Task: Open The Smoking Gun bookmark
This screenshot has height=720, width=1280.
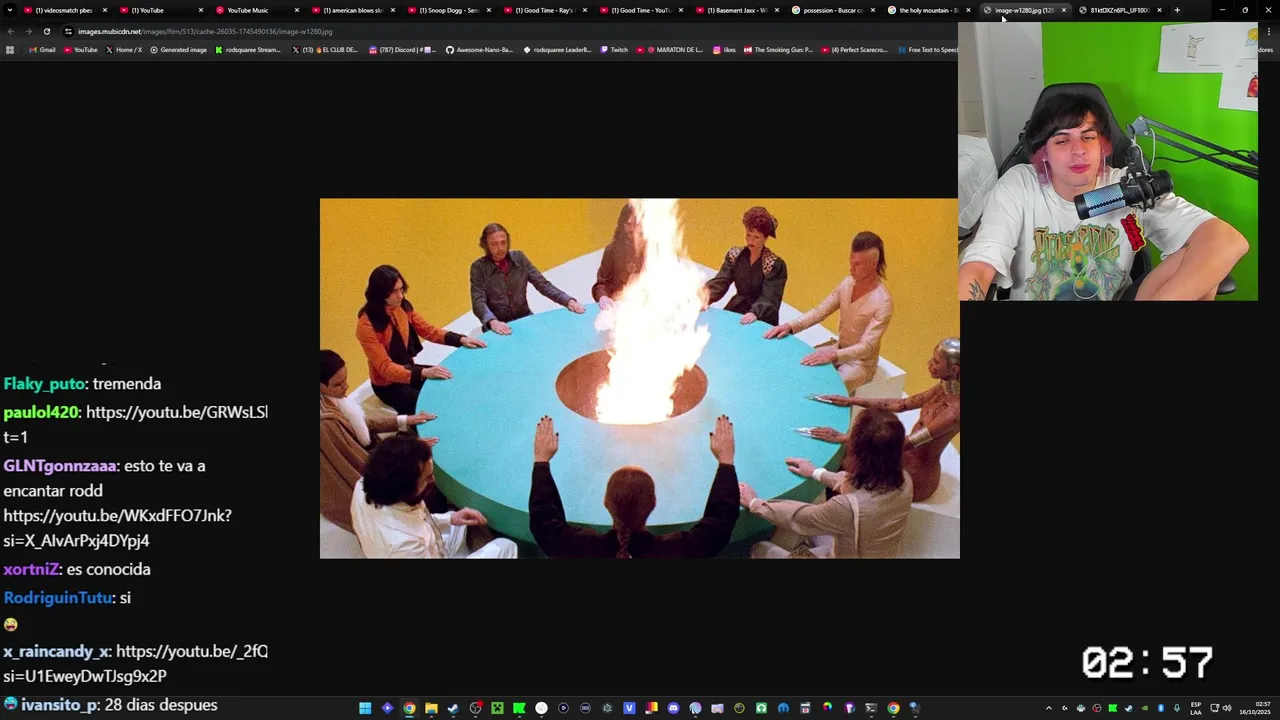Action: pos(778,50)
